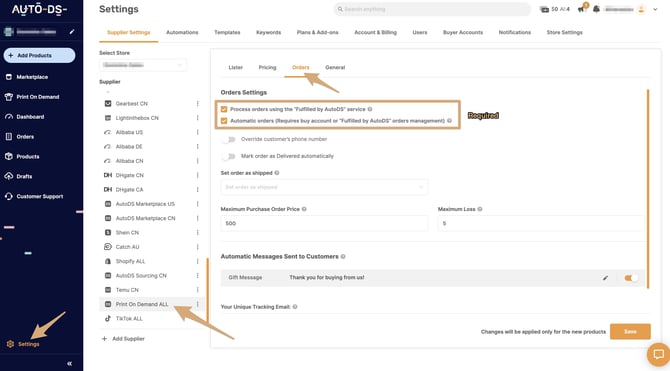Open options menu for Print On Demand ALL

[x=197, y=304]
